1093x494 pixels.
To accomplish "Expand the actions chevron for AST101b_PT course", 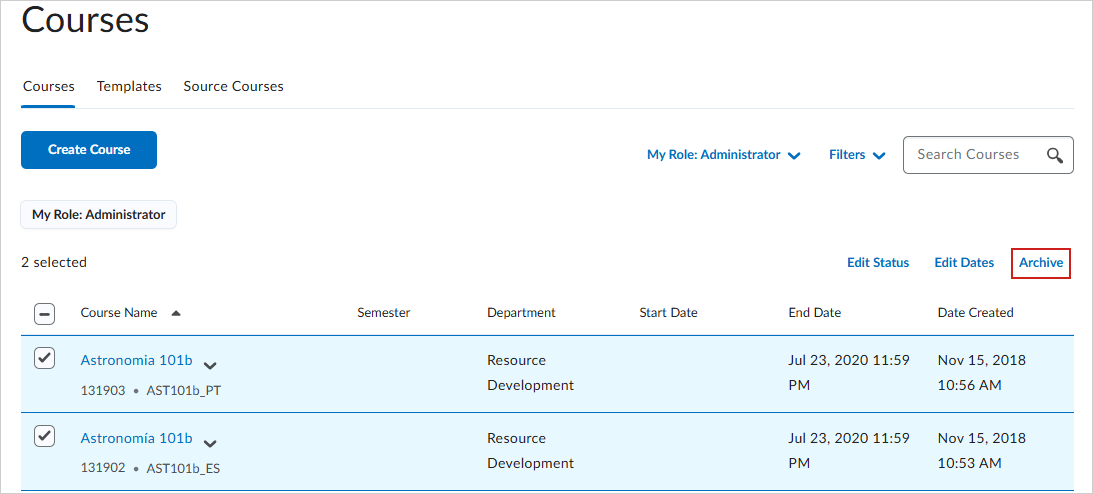I will click(x=210, y=364).
